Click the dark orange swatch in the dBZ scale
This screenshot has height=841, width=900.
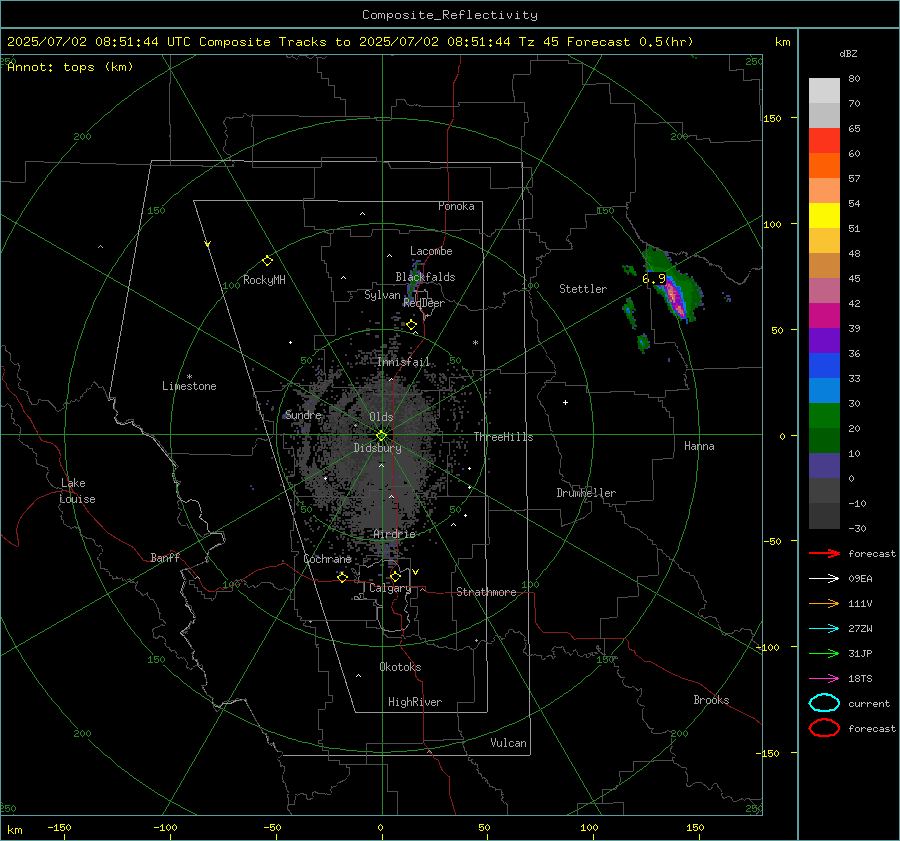click(824, 166)
